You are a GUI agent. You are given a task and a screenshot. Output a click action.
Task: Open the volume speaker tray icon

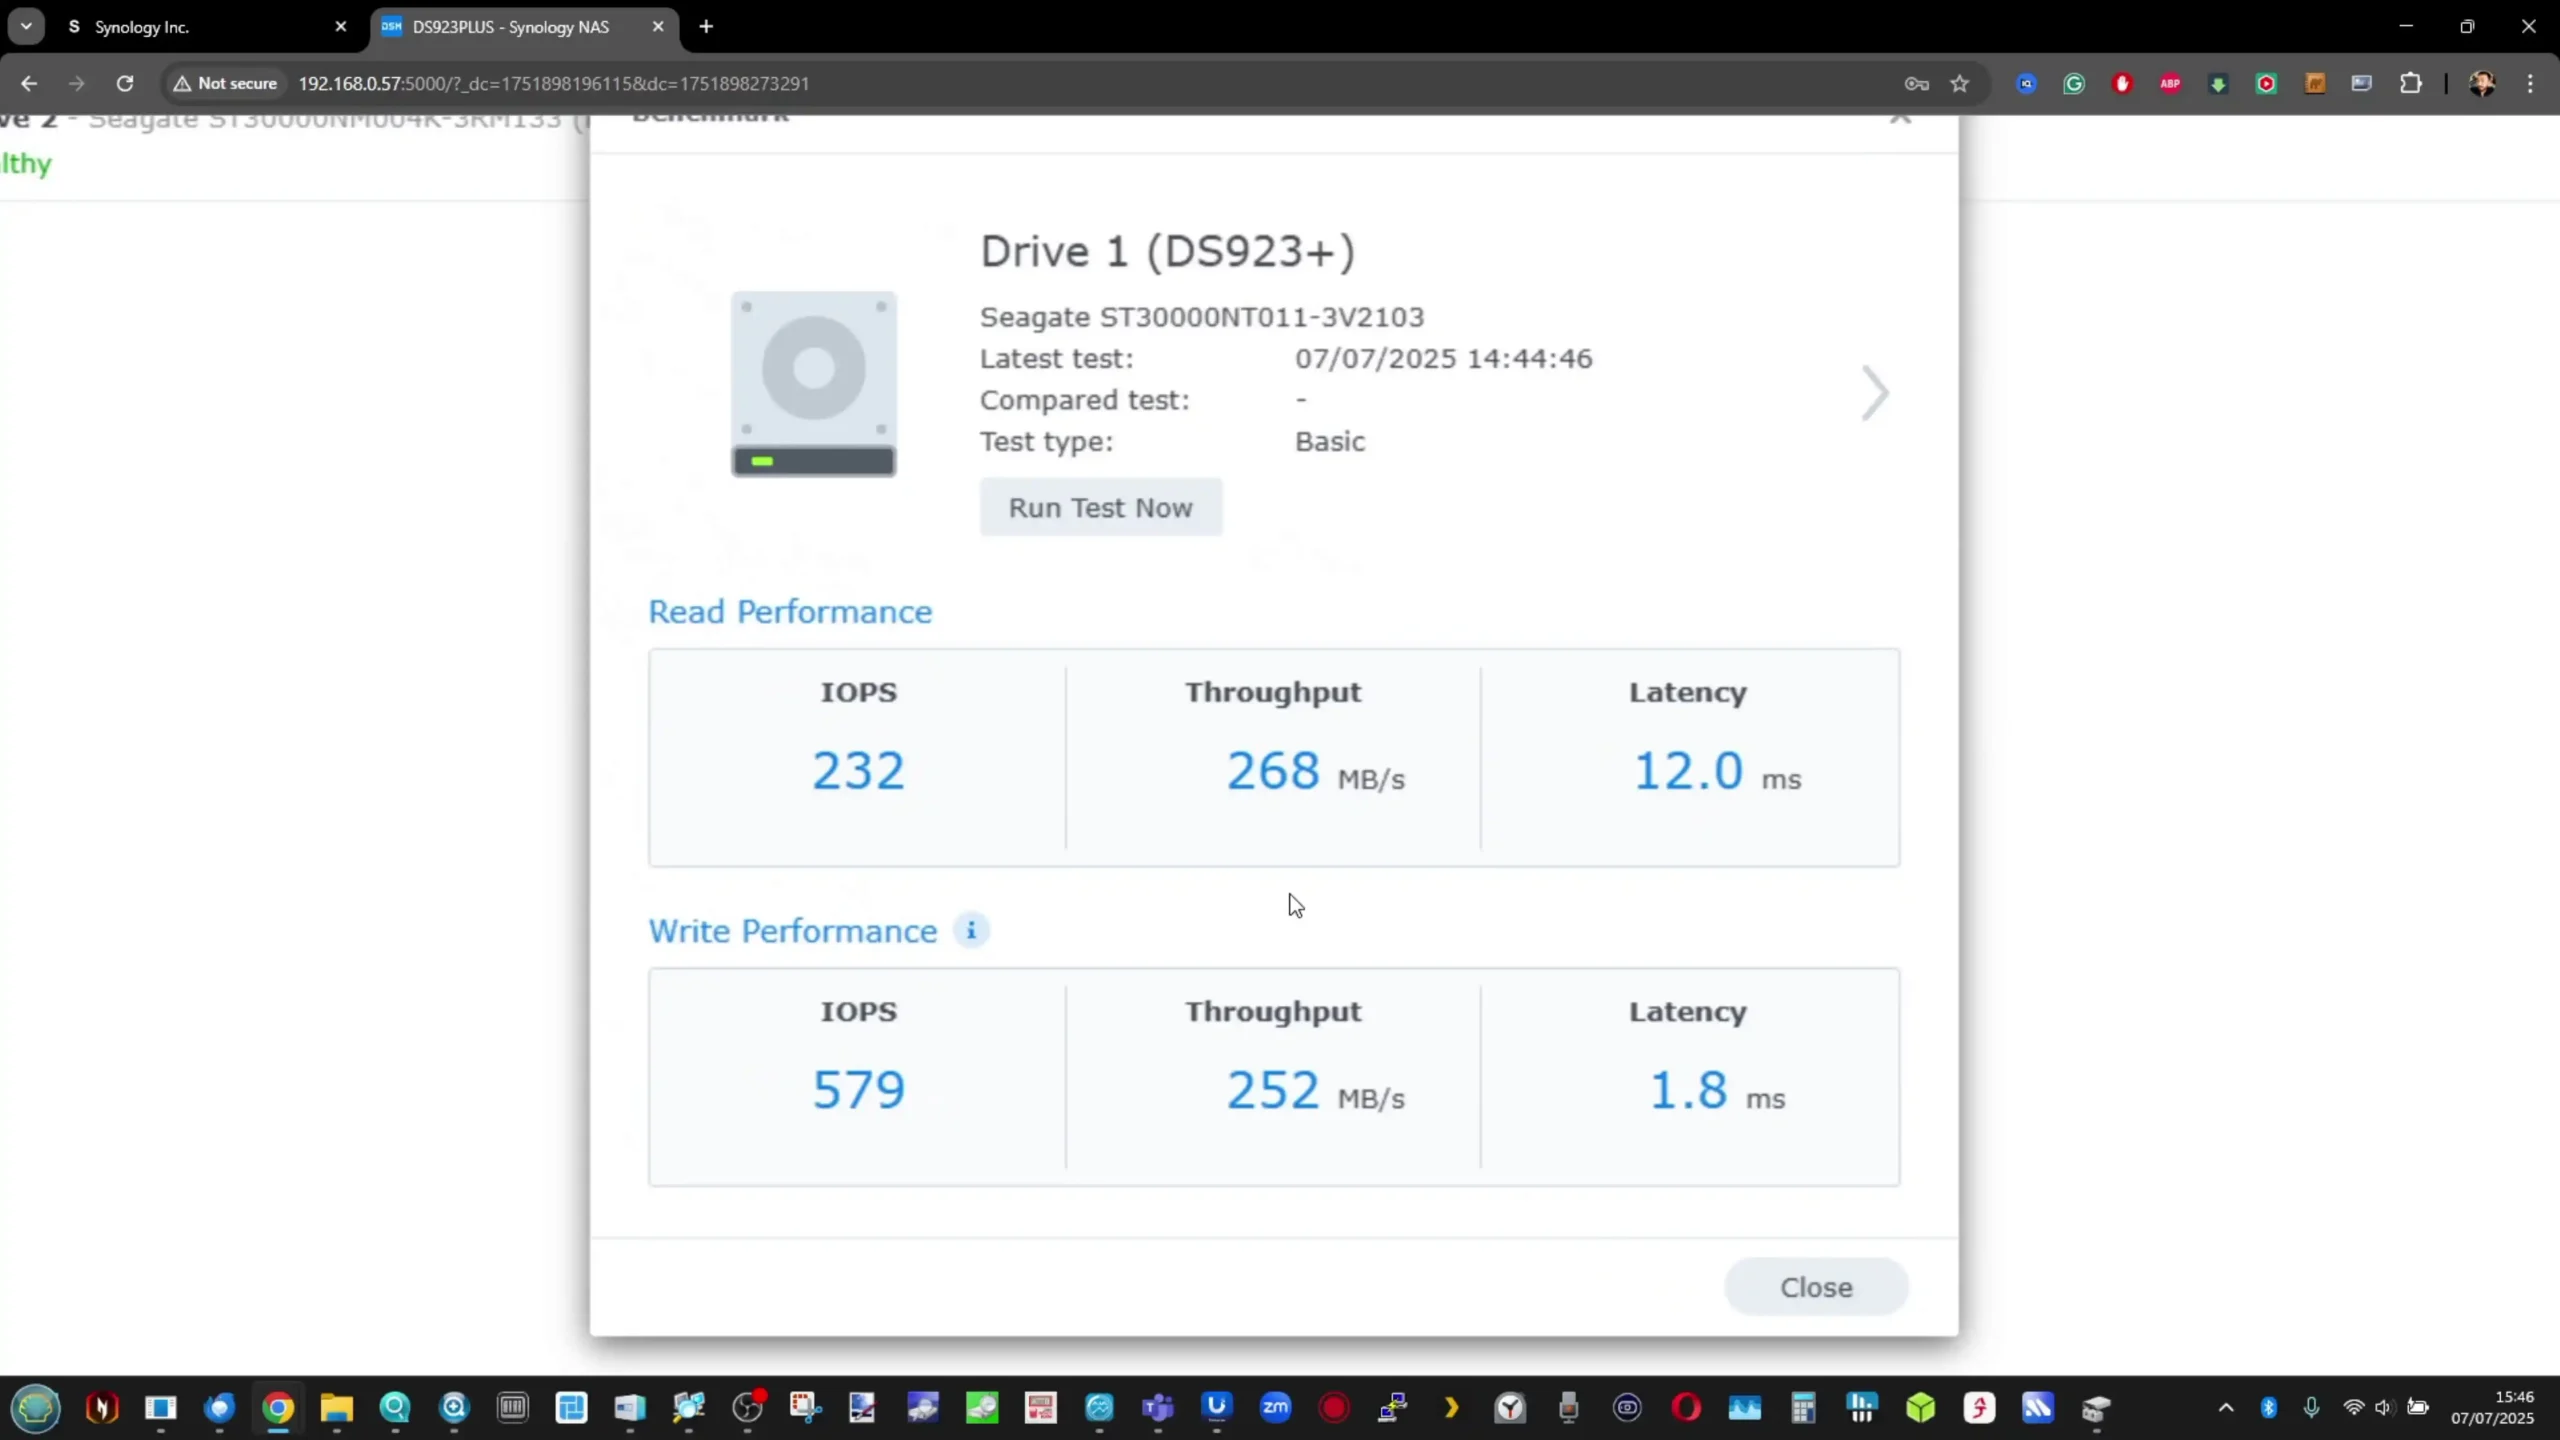(x=2385, y=1408)
